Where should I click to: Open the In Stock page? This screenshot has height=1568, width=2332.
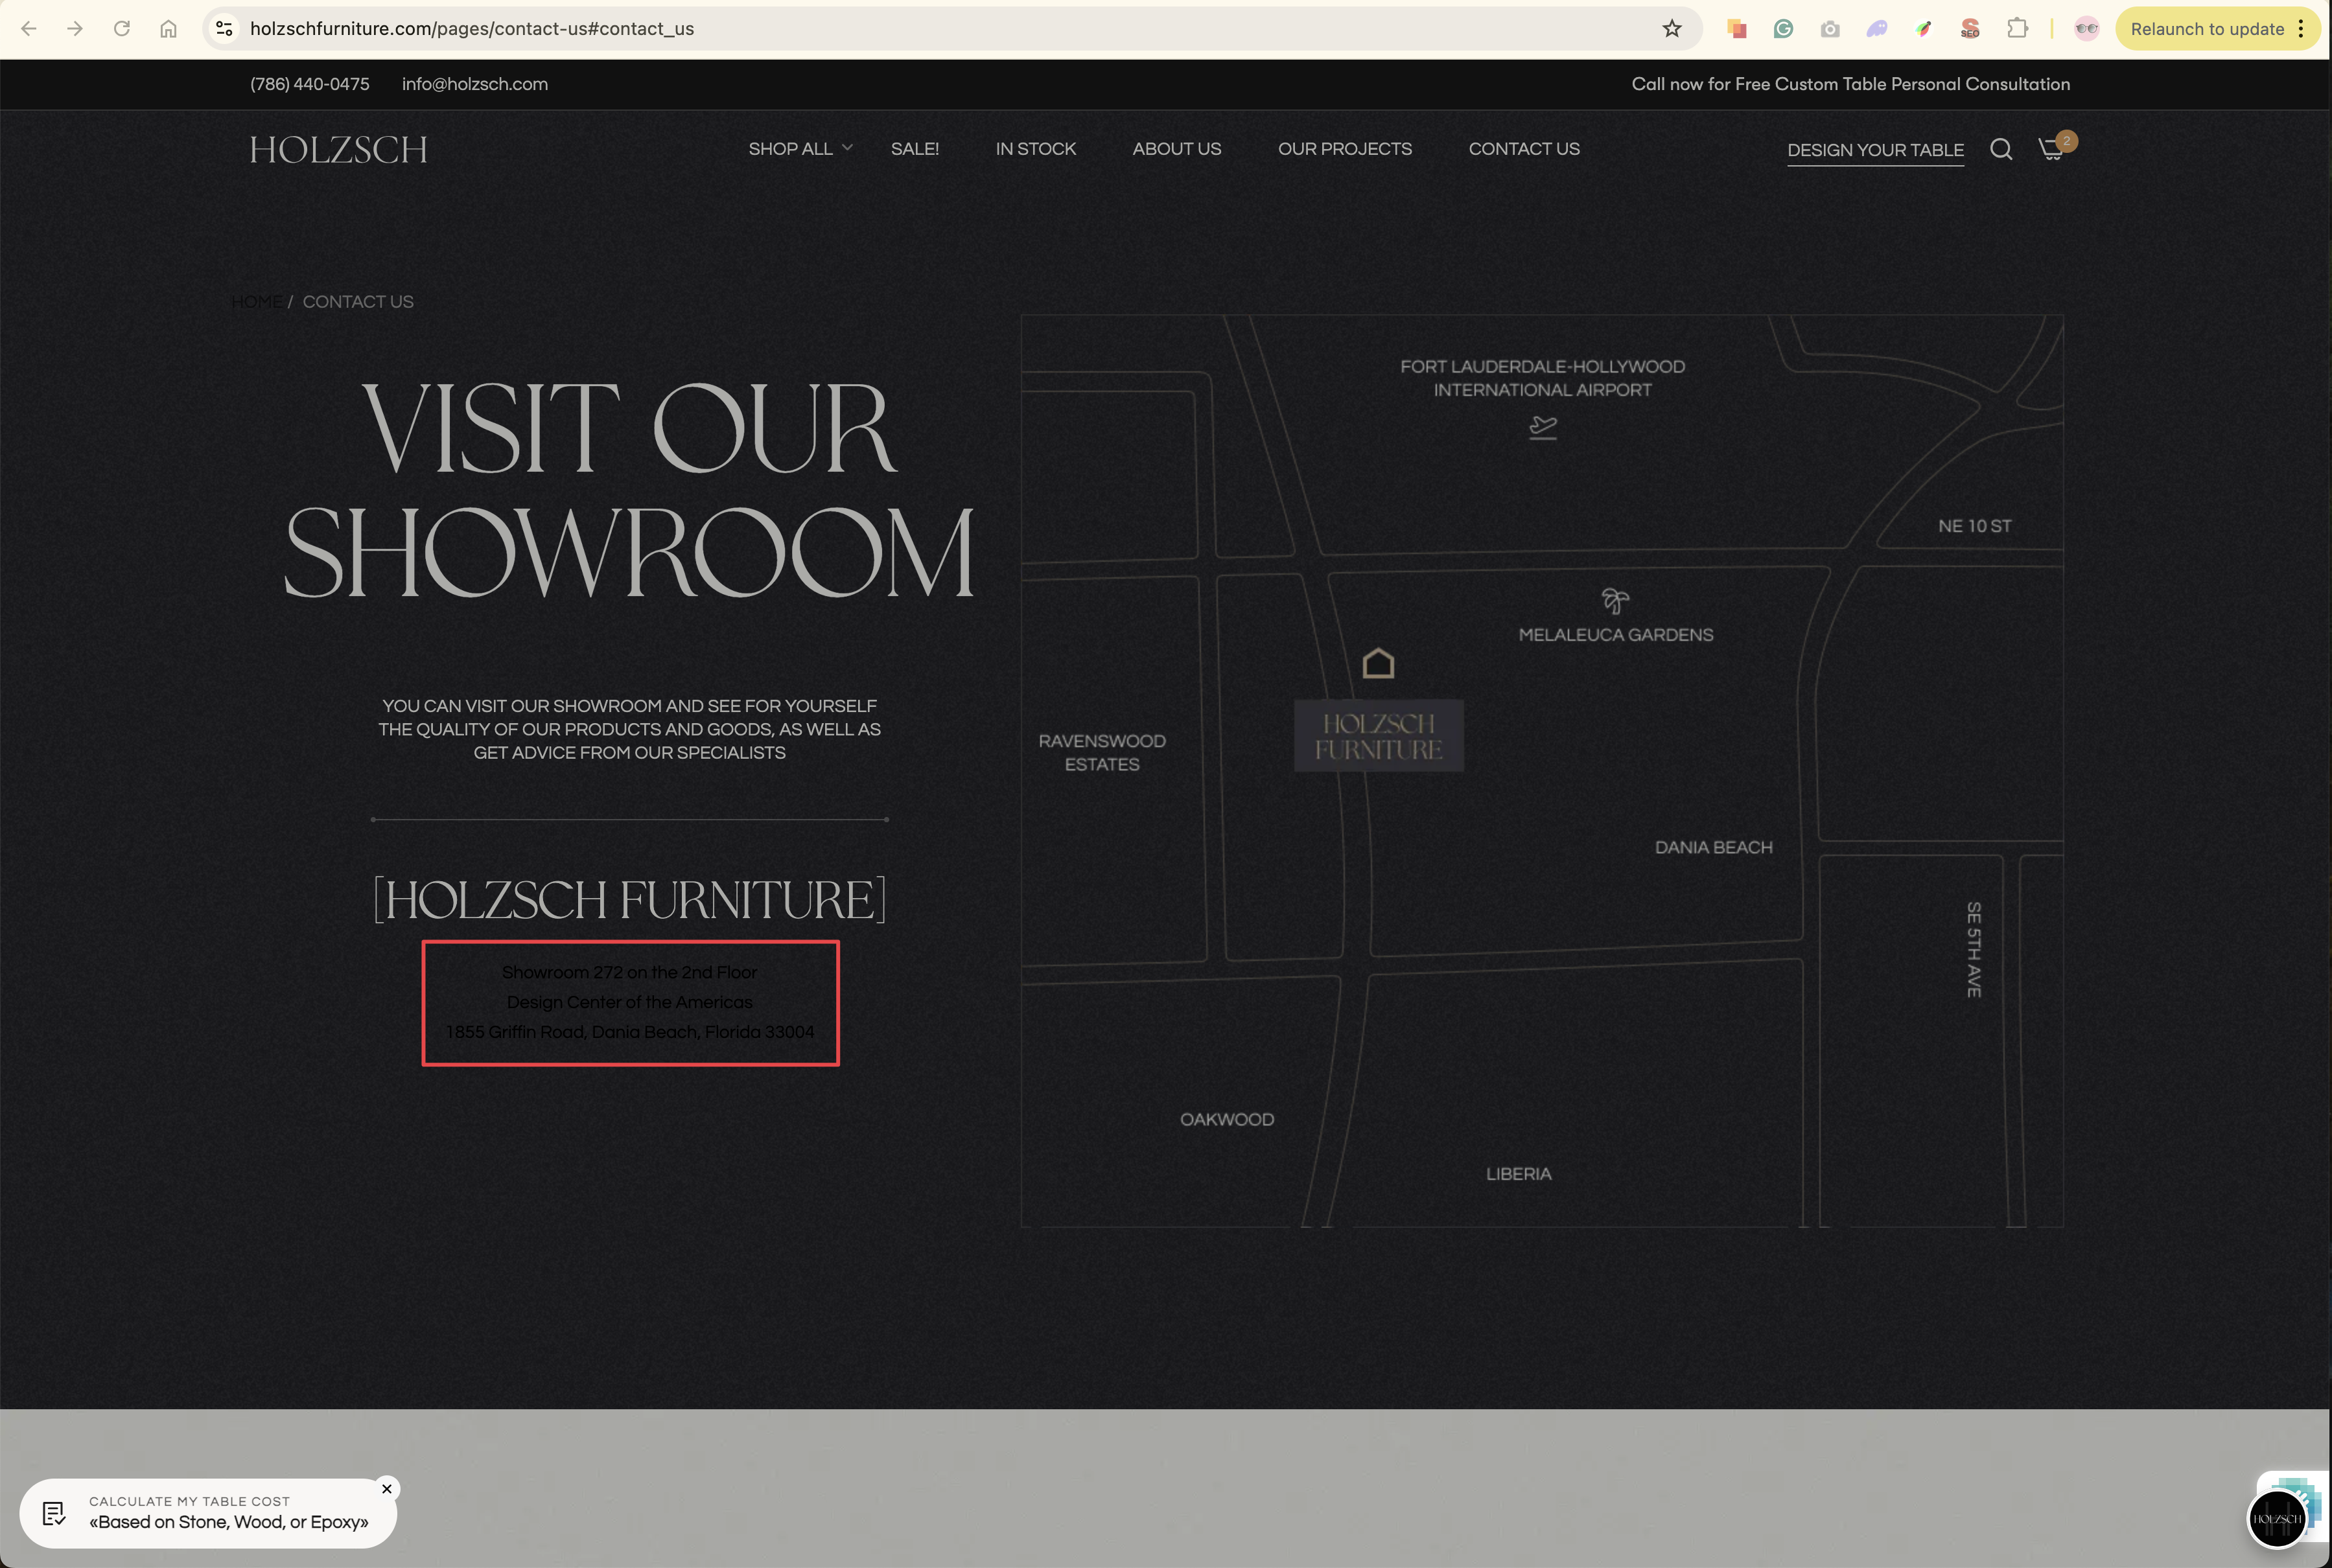click(1035, 149)
